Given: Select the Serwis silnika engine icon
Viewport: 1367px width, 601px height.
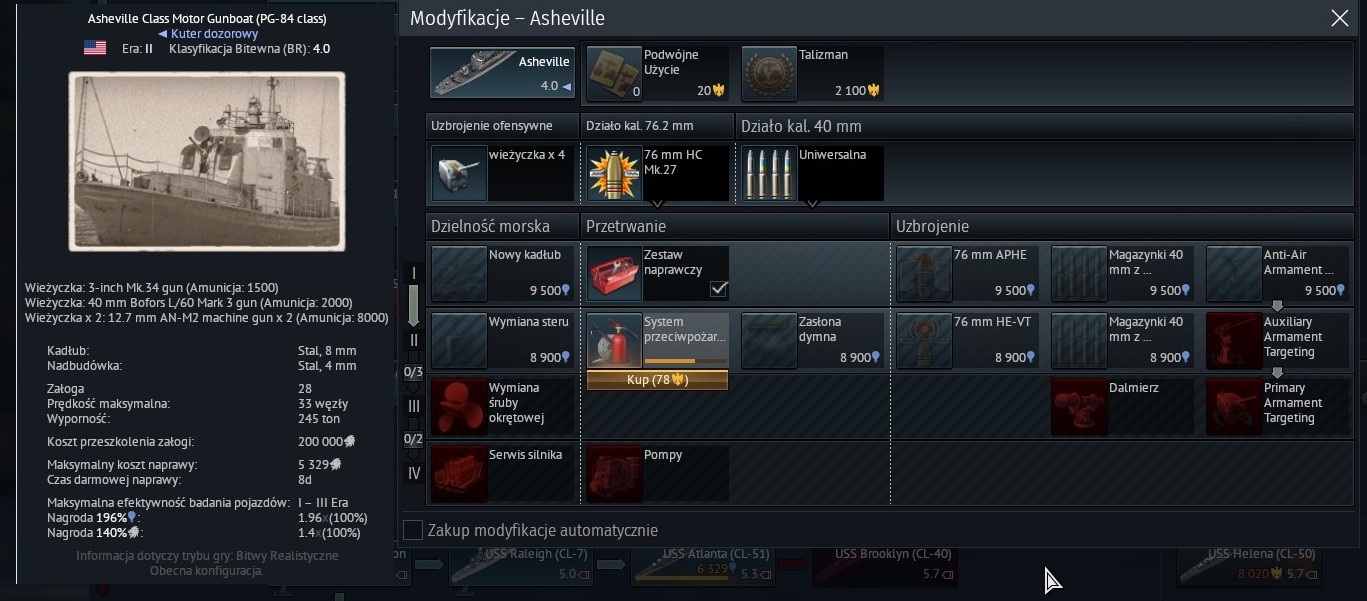Looking at the screenshot, I should pos(459,473).
